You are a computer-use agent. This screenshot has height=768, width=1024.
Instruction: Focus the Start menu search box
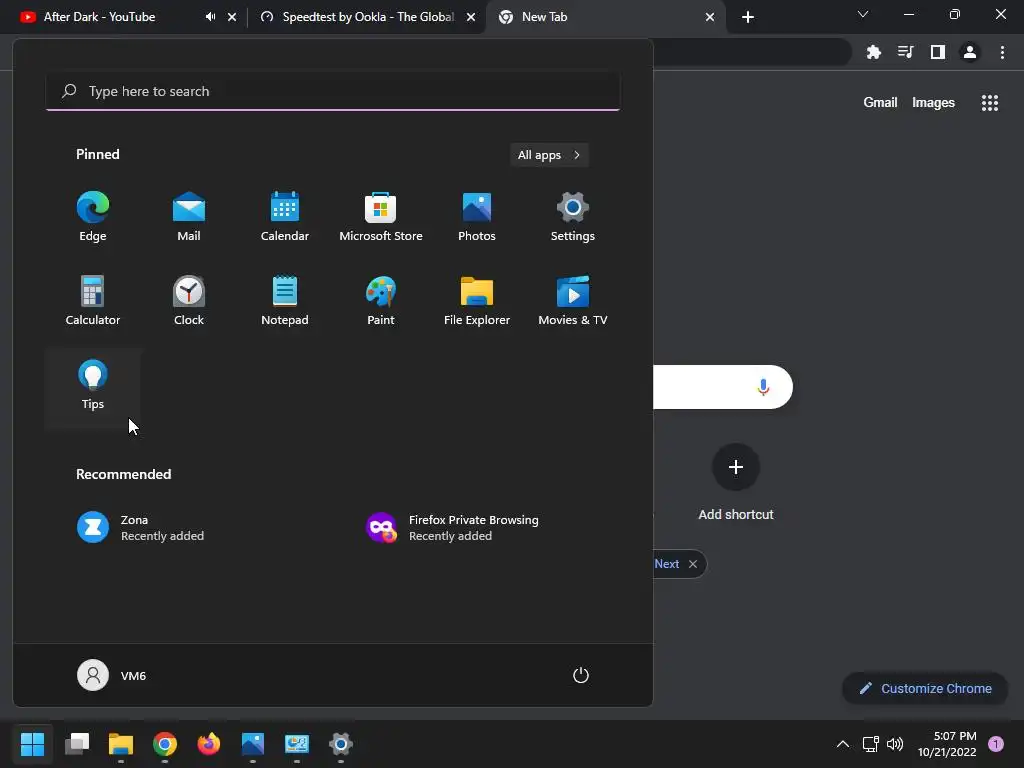pyautogui.click(x=333, y=91)
